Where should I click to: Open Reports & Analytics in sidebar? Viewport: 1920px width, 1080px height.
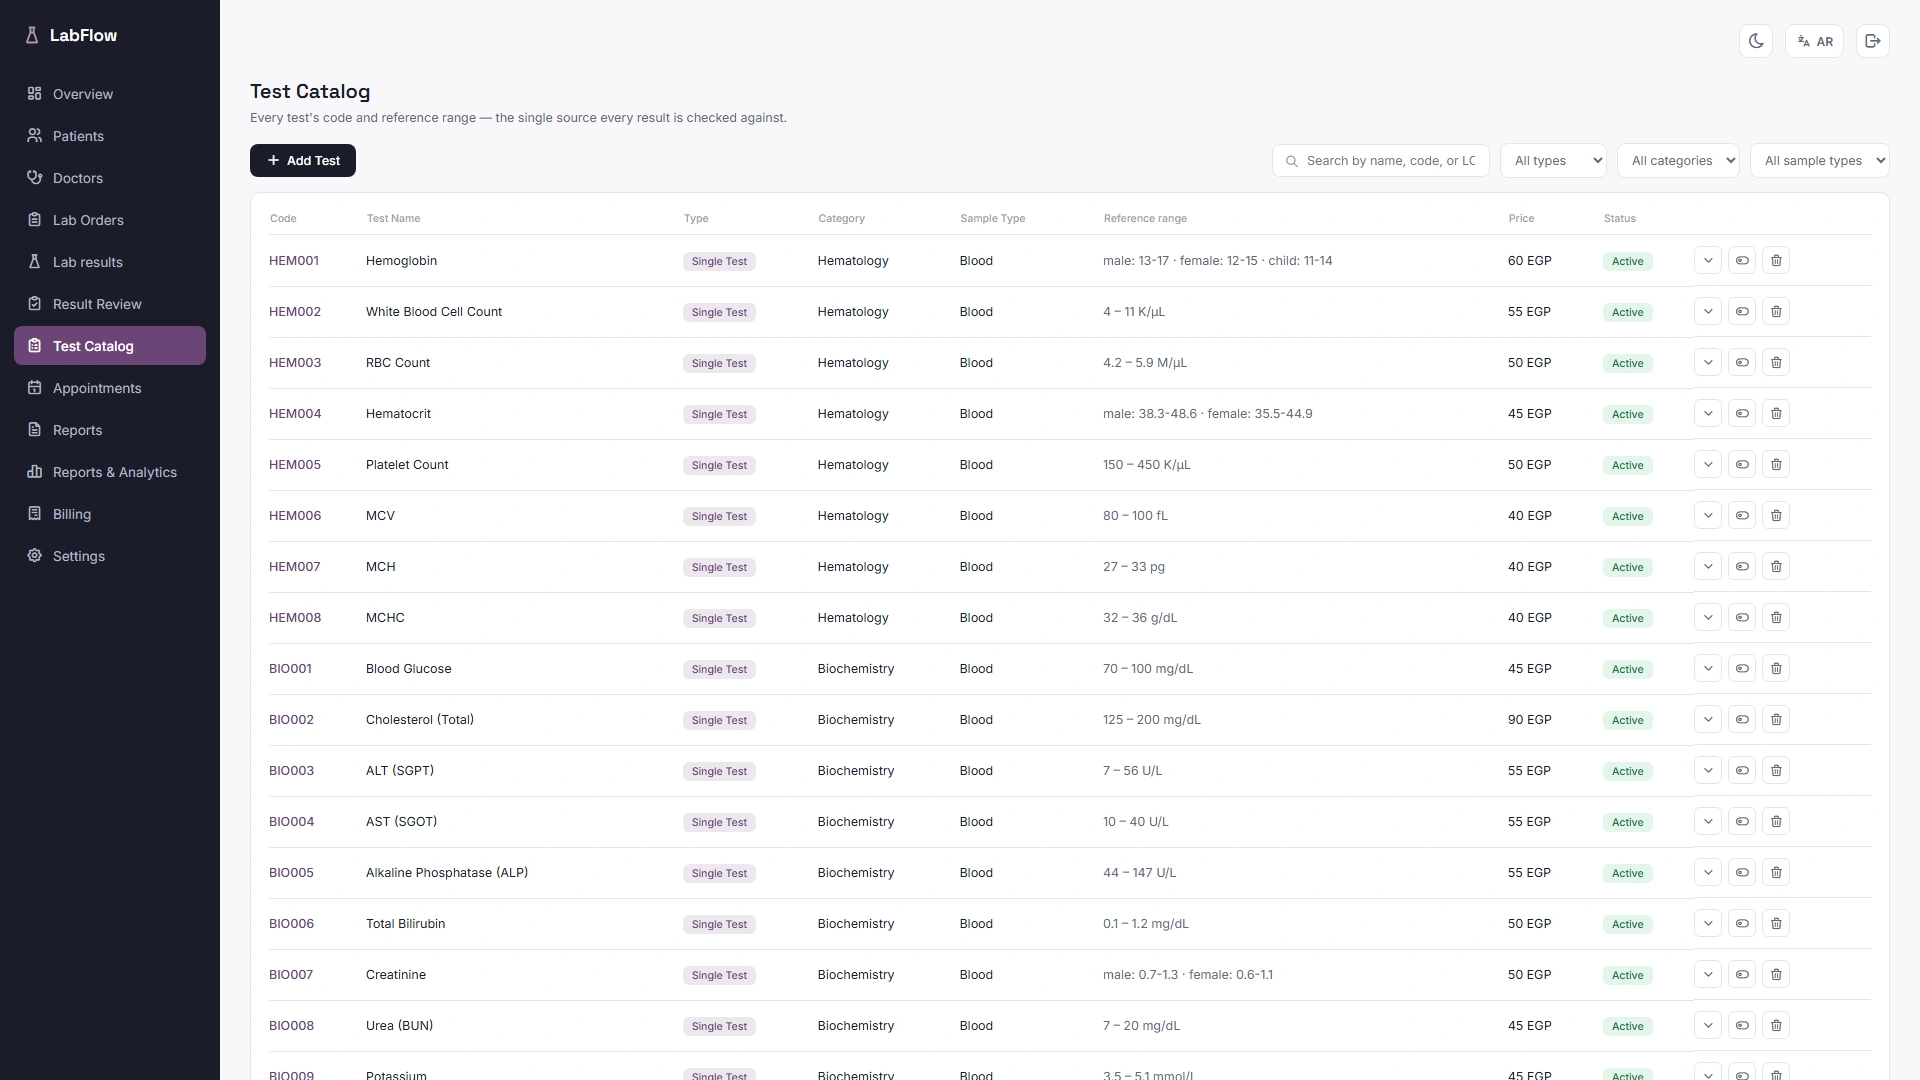coord(110,472)
